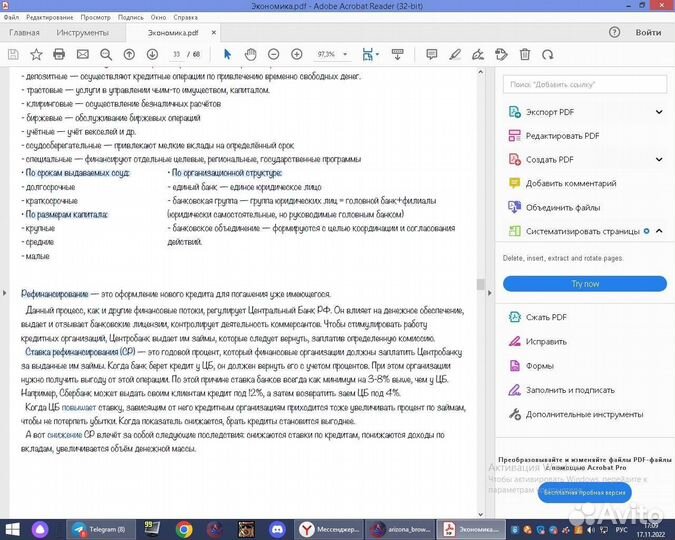Click the Delete trash can icon
675x540 pixels.
[525, 54]
